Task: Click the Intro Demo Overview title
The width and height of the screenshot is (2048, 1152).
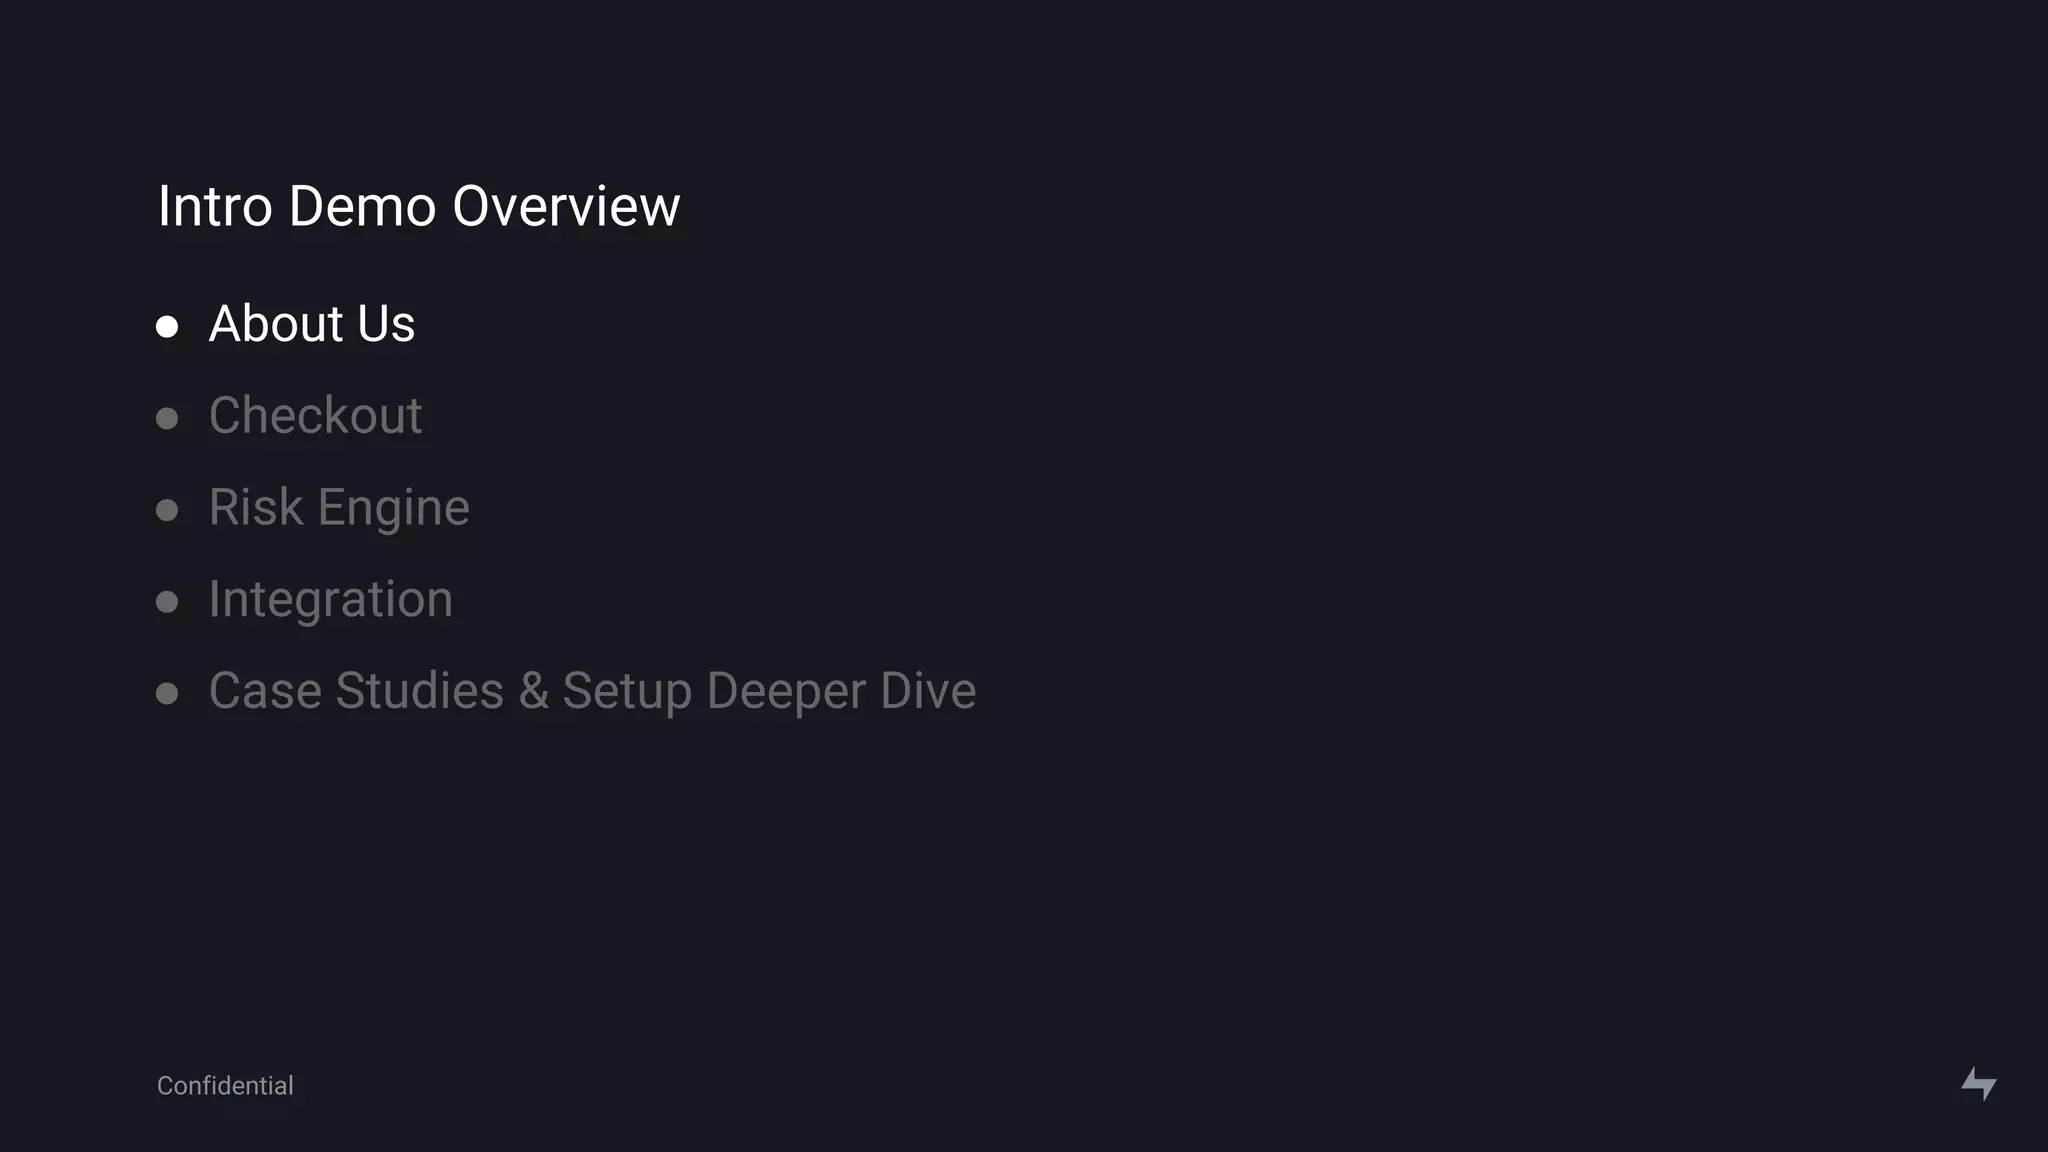Action: (x=418, y=206)
